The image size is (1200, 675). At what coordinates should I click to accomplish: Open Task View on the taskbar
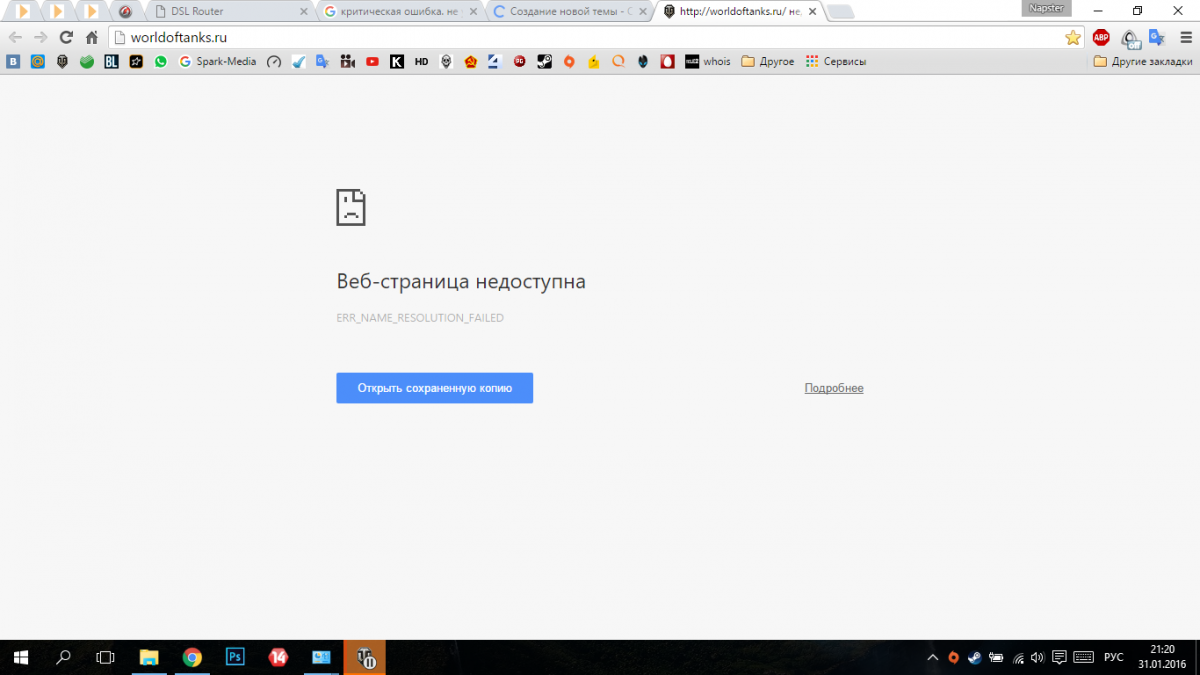[105, 657]
